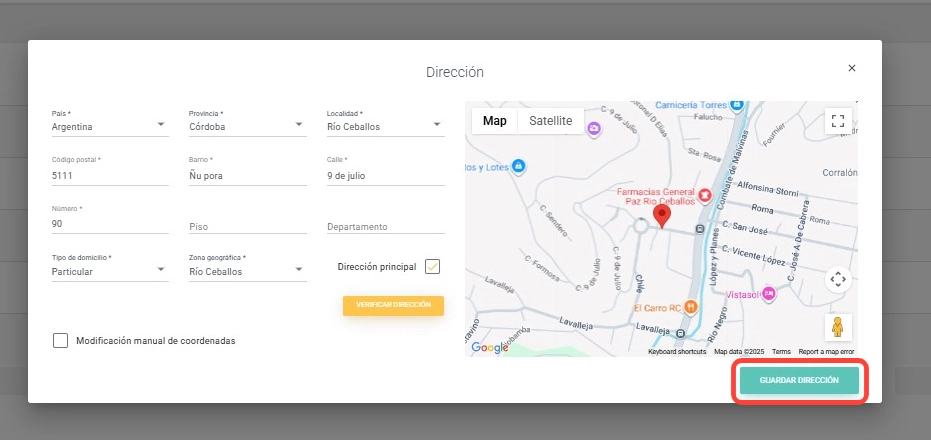Toggle fullscreen view on the map
The image size is (931, 440).
click(x=838, y=121)
